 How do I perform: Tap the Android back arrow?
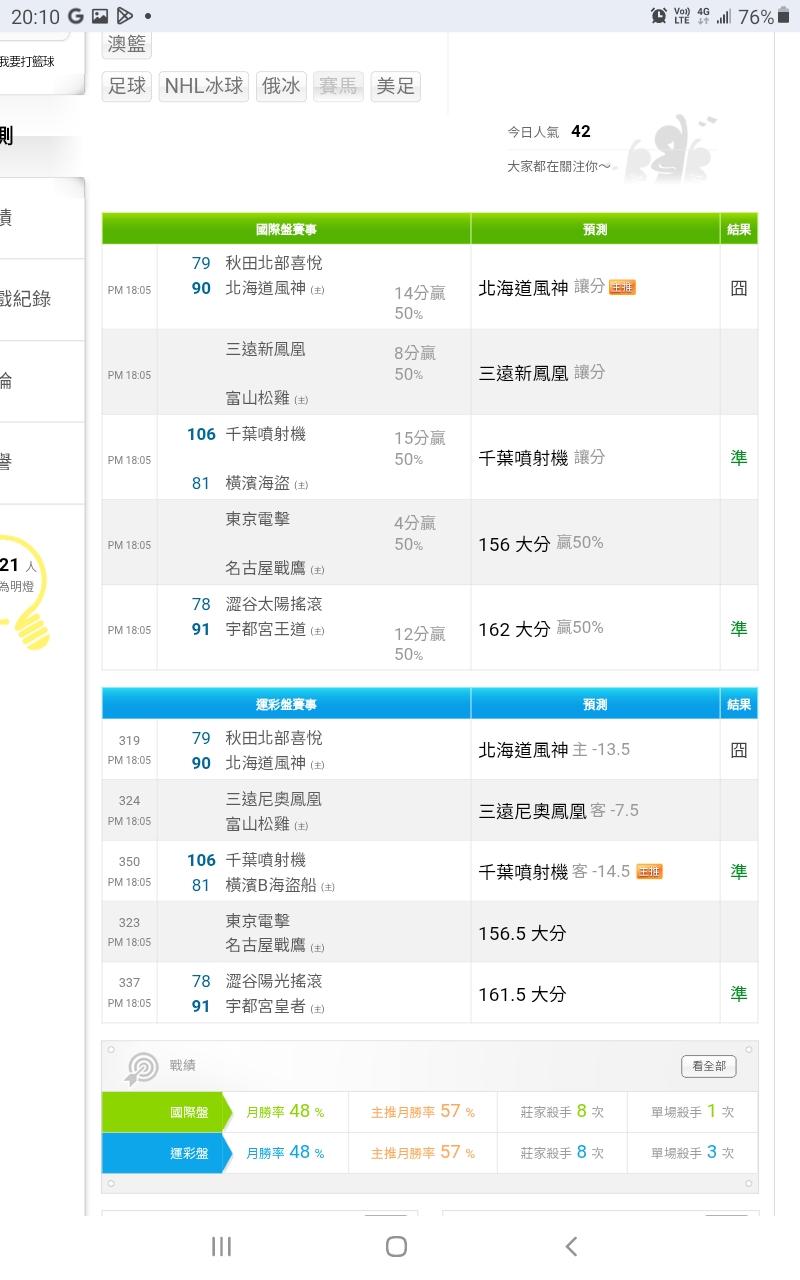[571, 1246]
